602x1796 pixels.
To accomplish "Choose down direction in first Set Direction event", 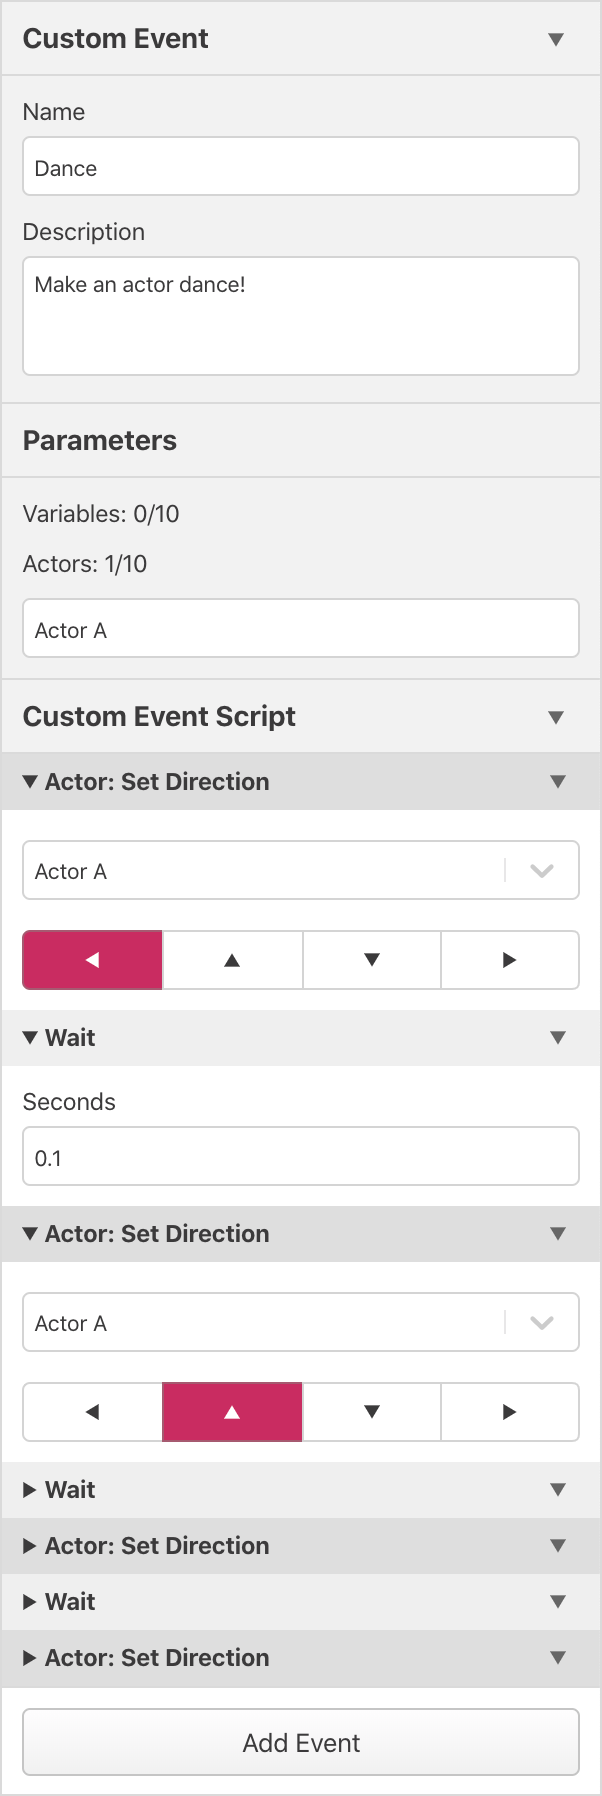I will [371, 960].
